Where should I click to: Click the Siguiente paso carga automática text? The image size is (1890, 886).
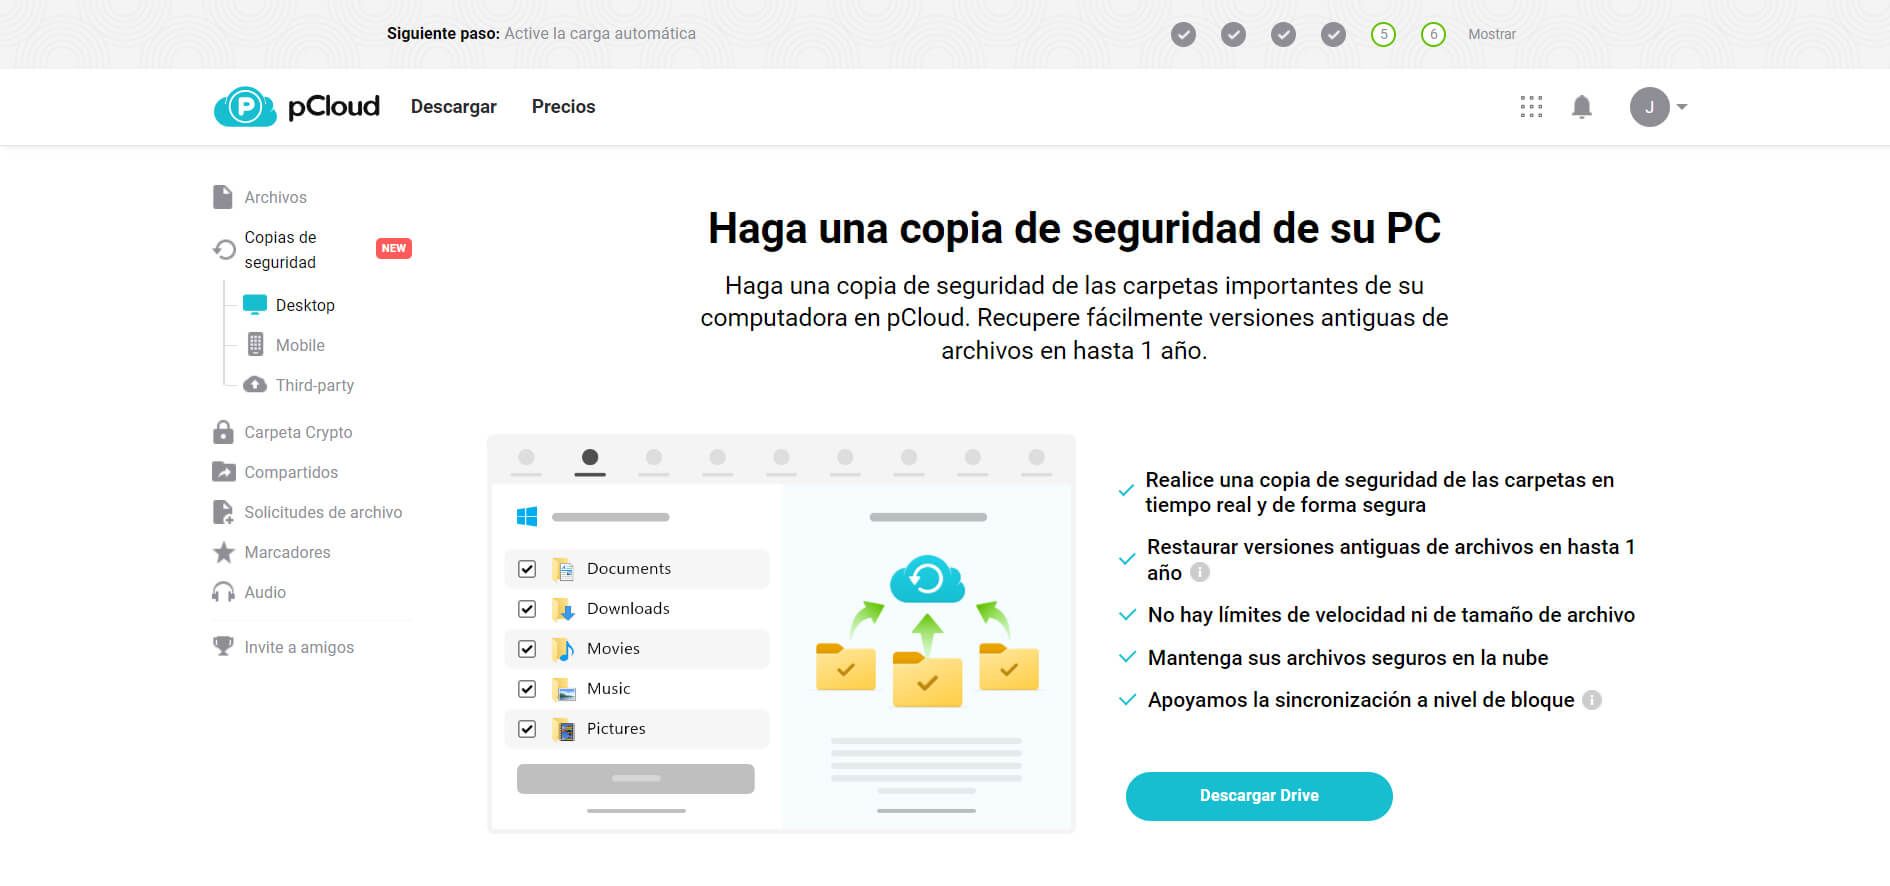[x=541, y=34]
